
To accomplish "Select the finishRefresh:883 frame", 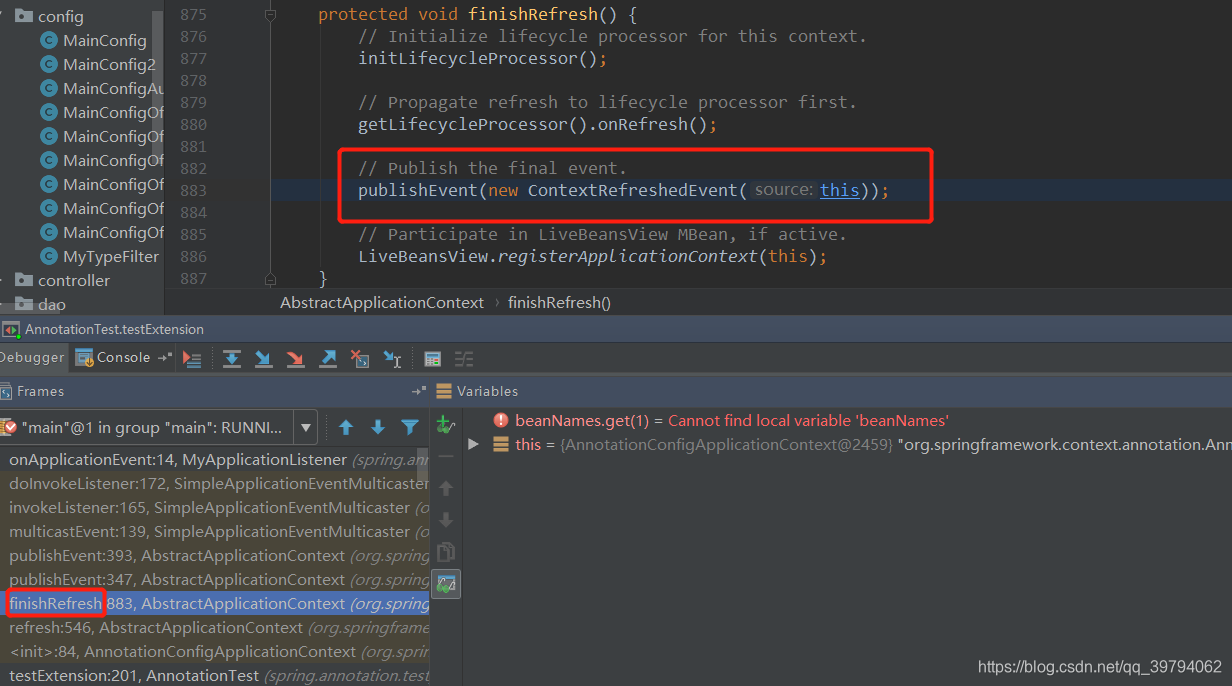I will click(214, 604).
